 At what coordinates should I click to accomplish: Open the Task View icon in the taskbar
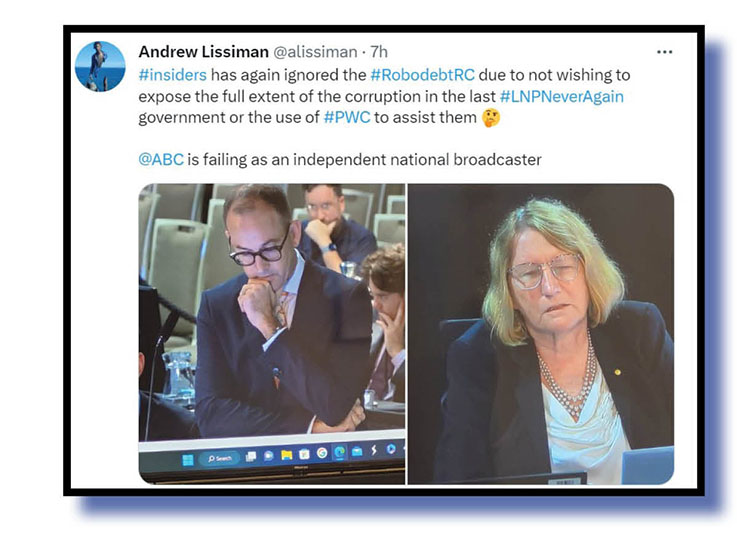[x=251, y=456]
